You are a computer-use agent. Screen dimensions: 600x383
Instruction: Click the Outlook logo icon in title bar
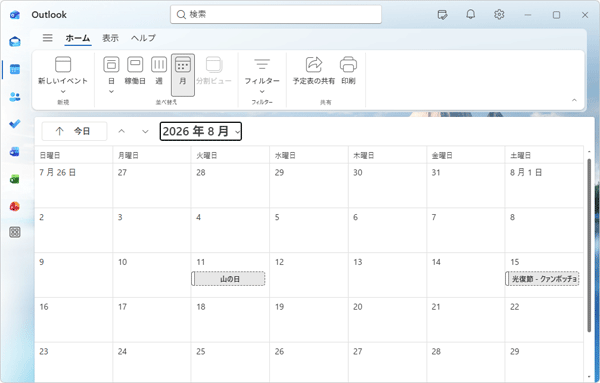tap(15, 15)
